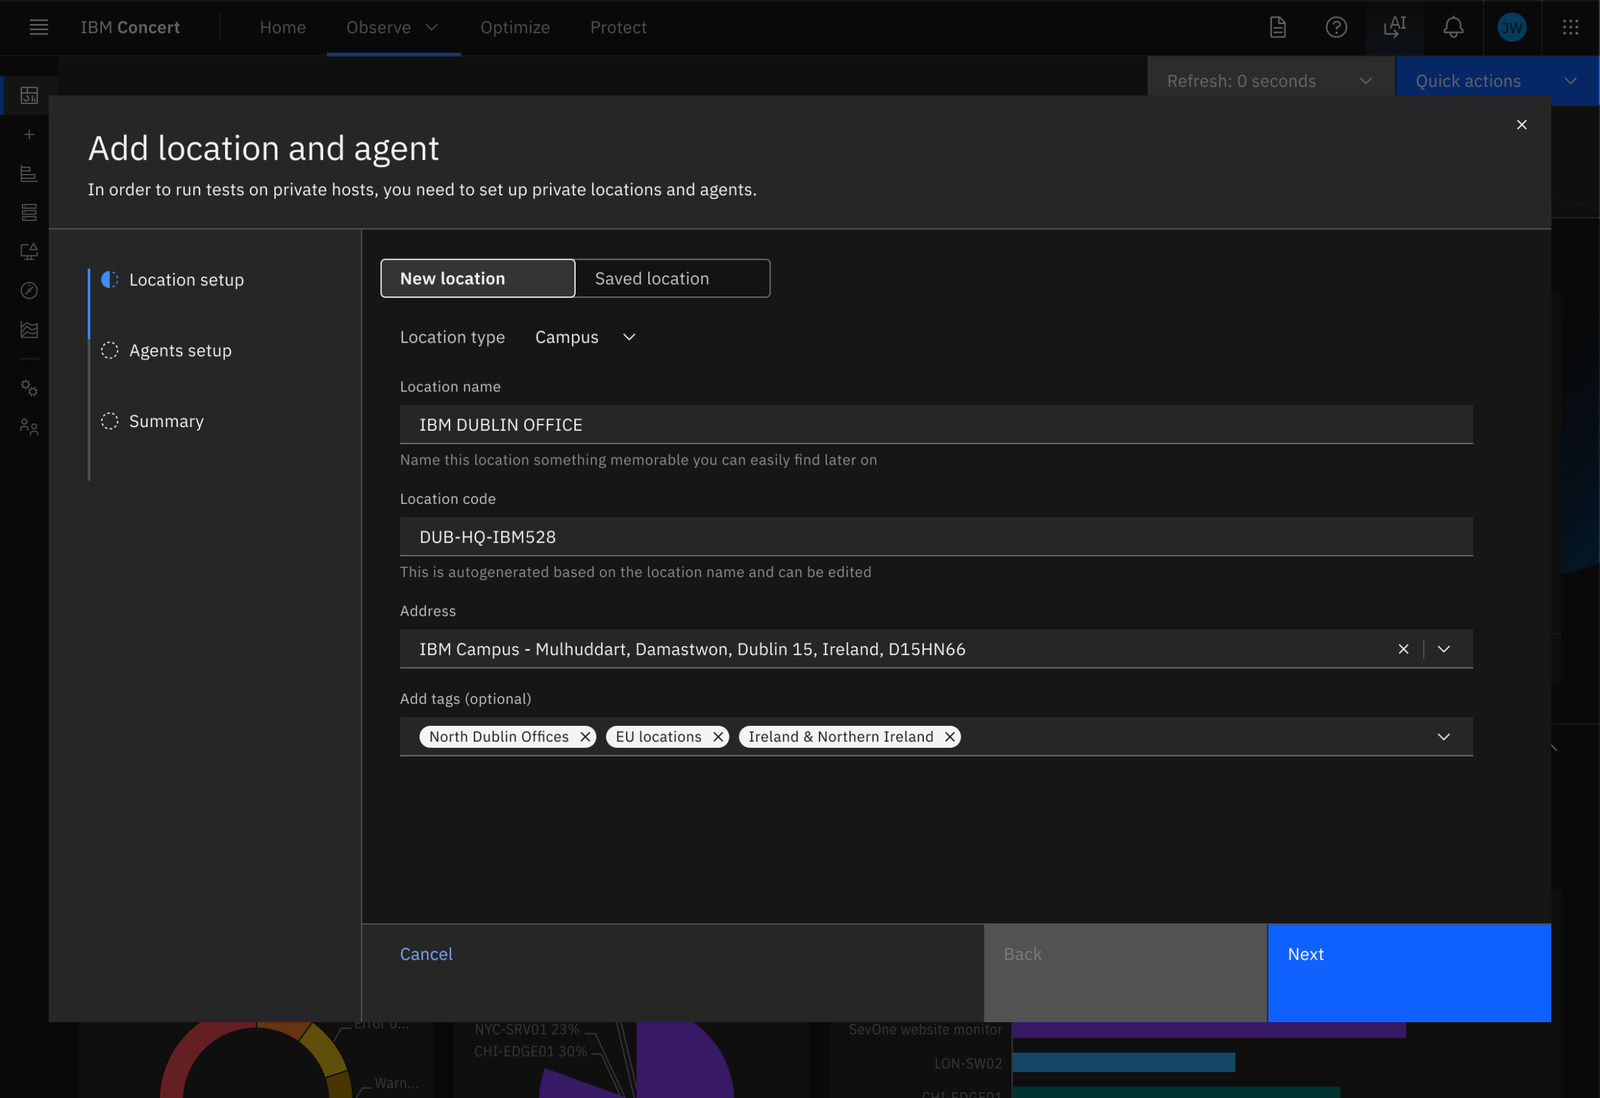Open the horizontal bar chart sidebar icon

point(29,174)
